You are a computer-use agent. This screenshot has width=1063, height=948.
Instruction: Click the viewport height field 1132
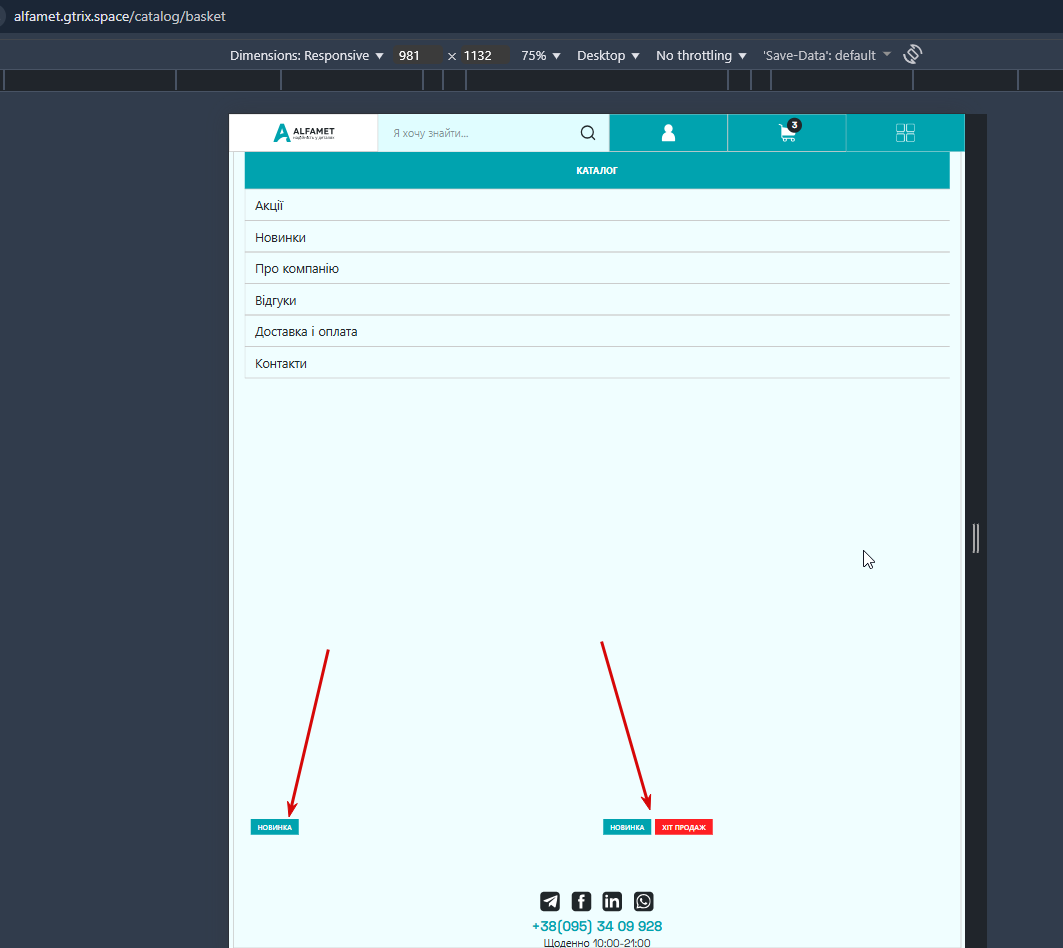pos(484,56)
